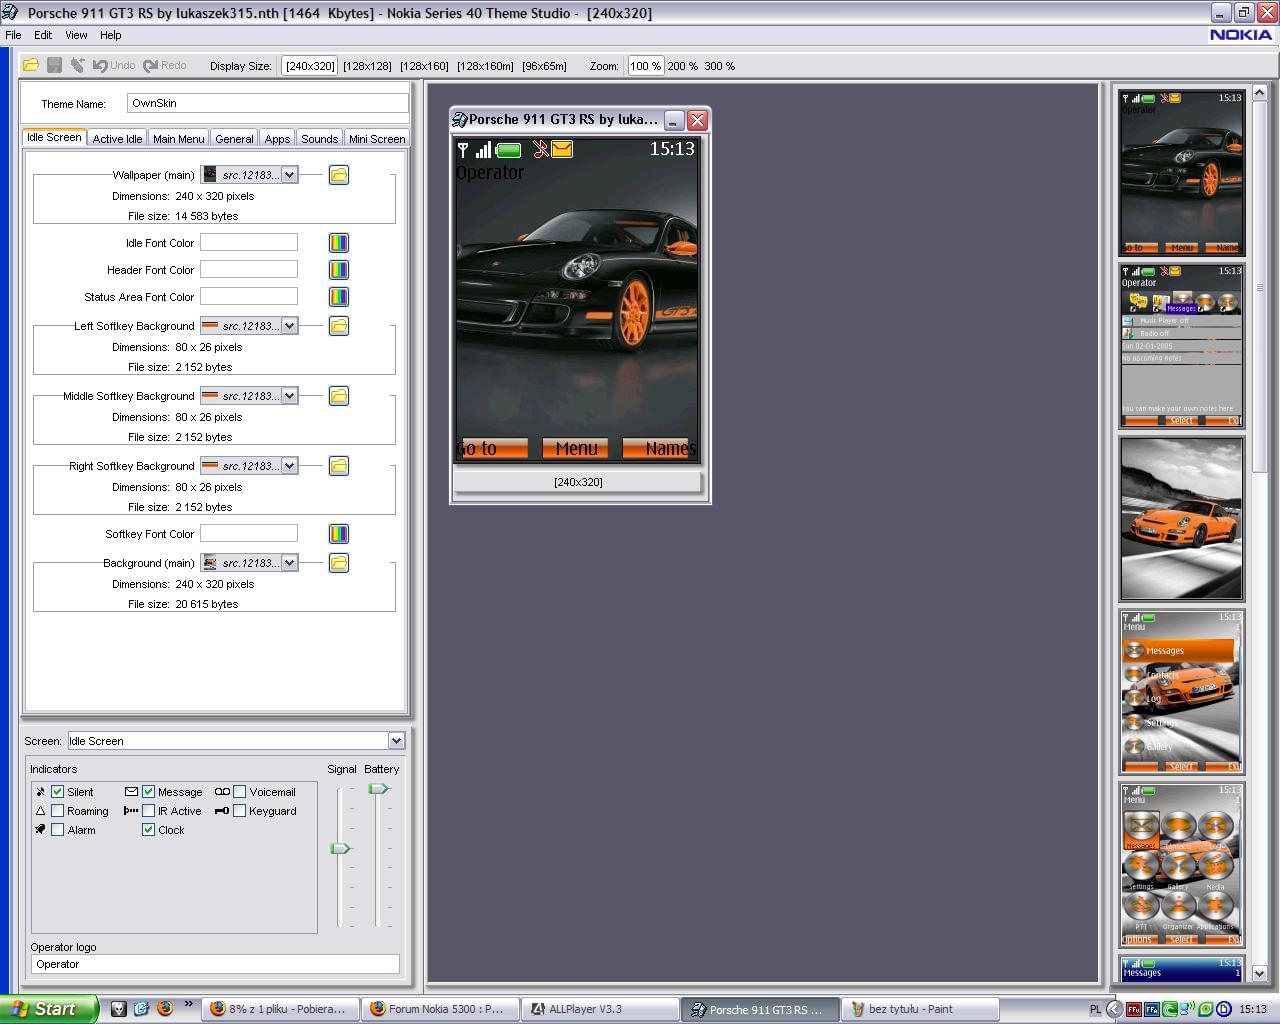Viewport: 1280px width, 1024px height.
Task: Switch to the General tab
Action: click(234, 139)
